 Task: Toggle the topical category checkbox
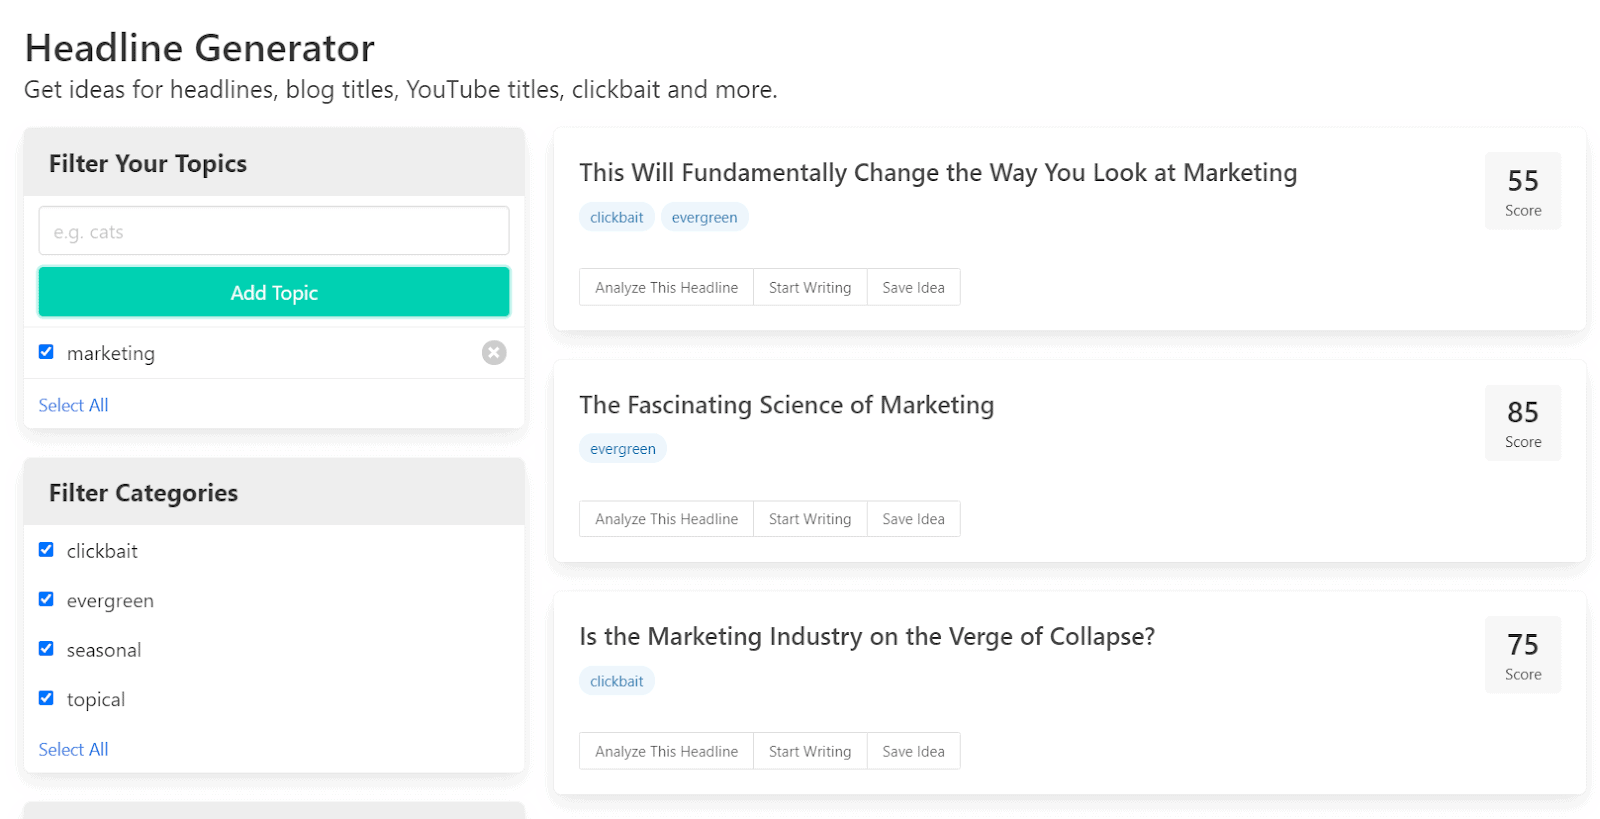pyautogui.click(x=46, y=698)
